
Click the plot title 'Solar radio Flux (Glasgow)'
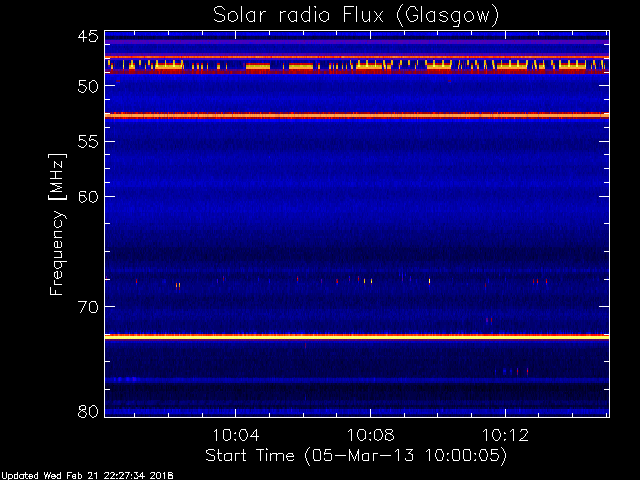(x=356, y=16)
